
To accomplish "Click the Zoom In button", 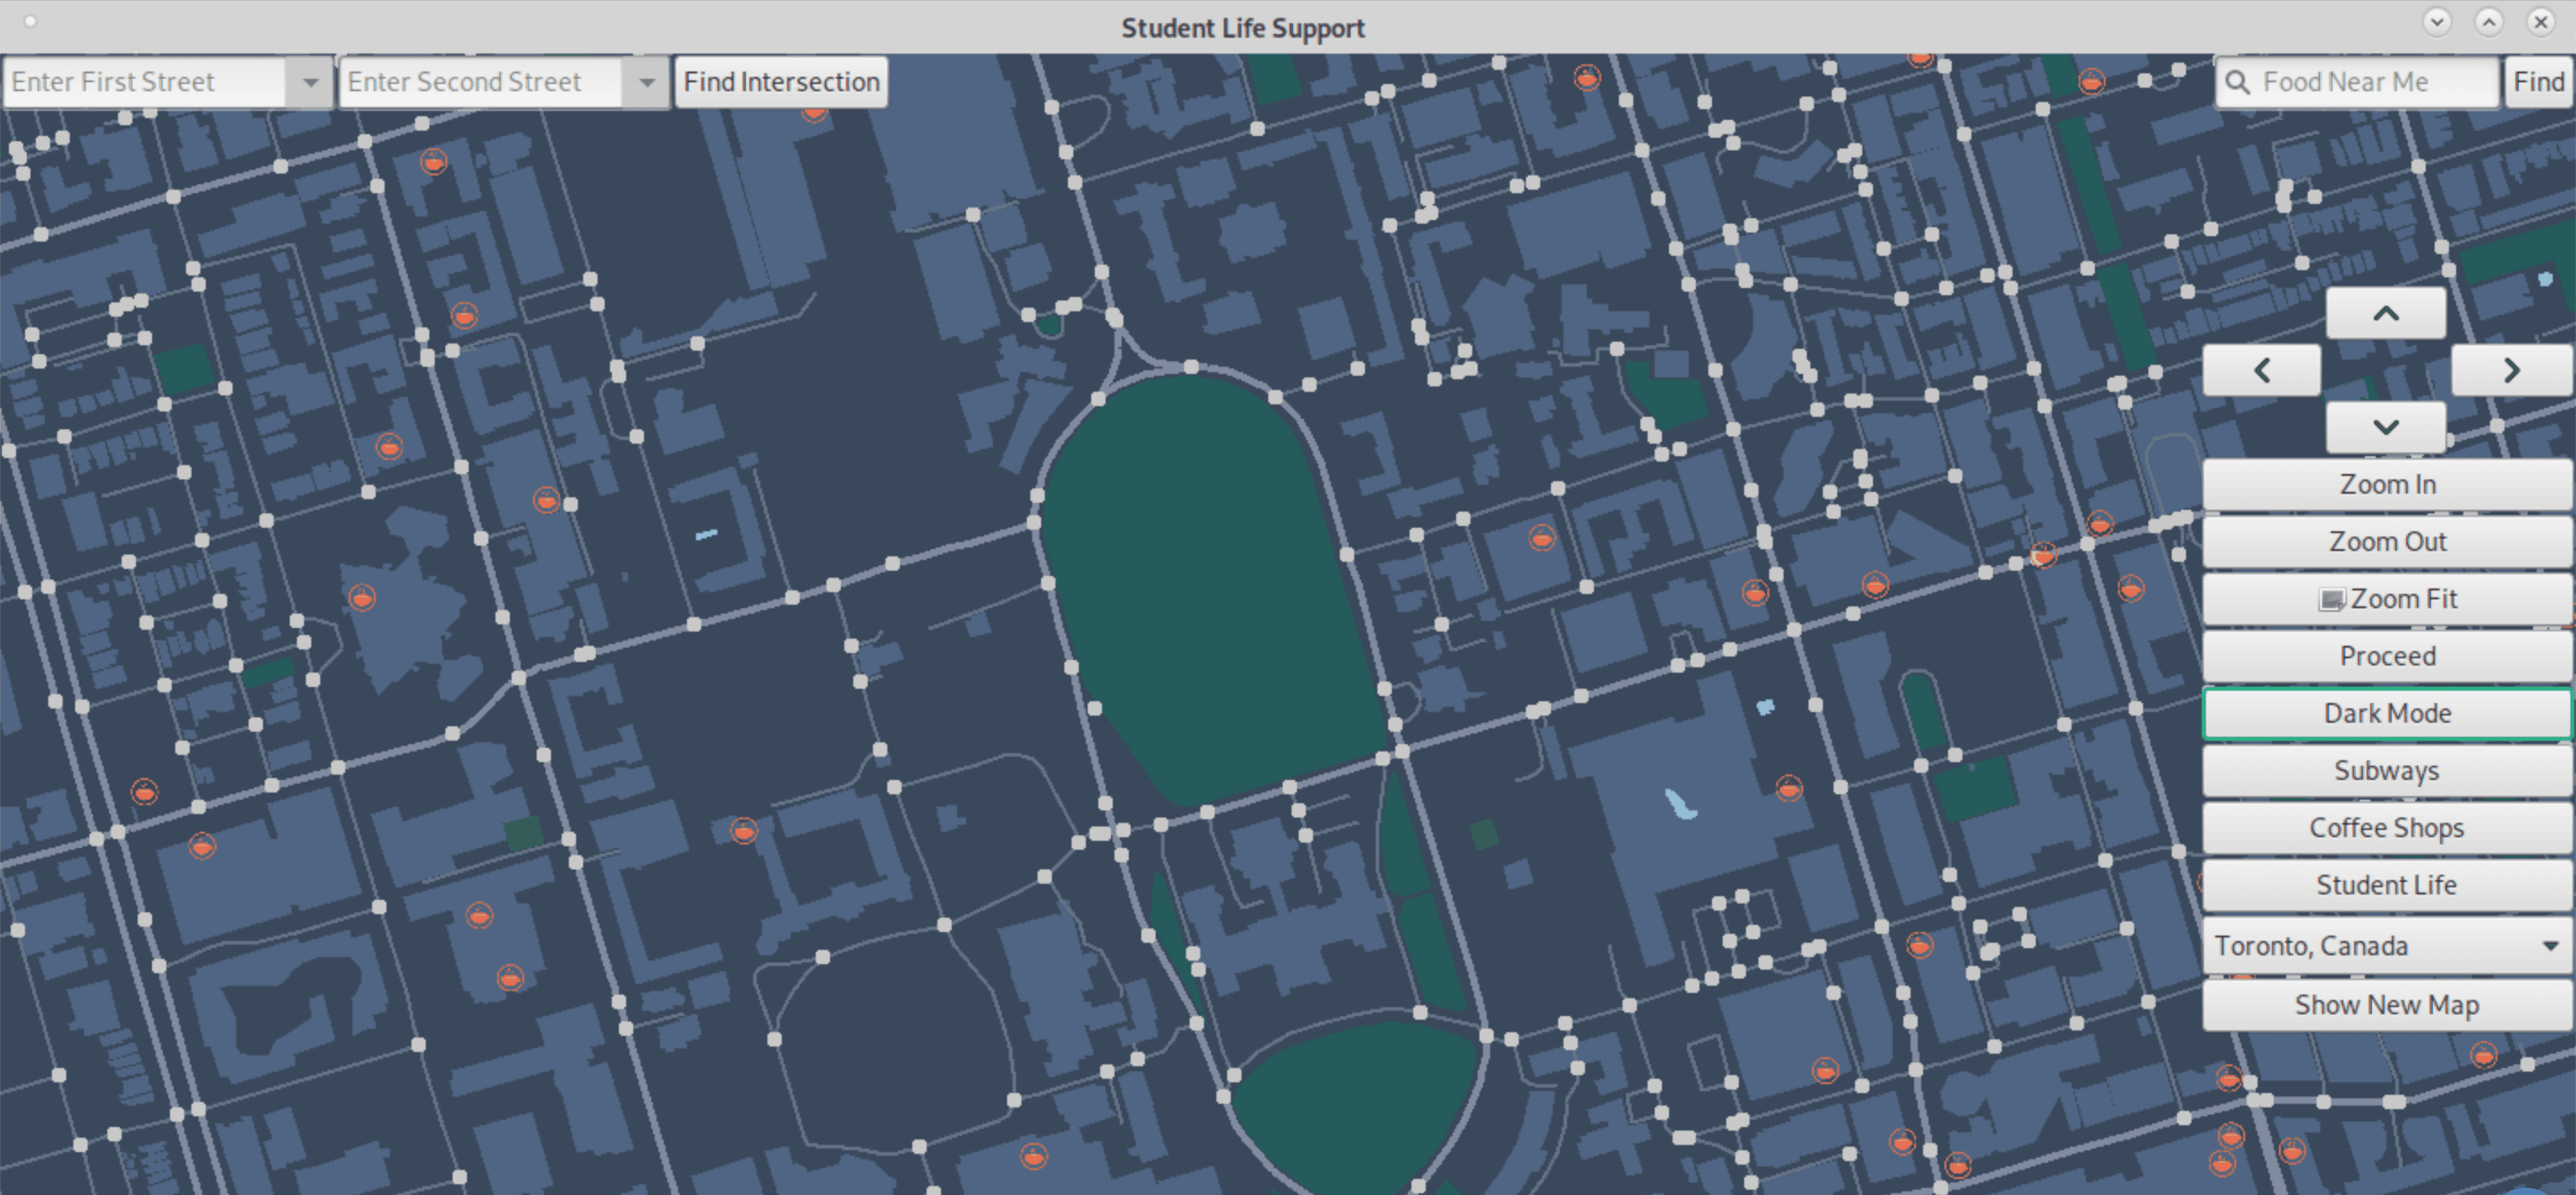I will pyautogui.click(x=2386, y=485).
